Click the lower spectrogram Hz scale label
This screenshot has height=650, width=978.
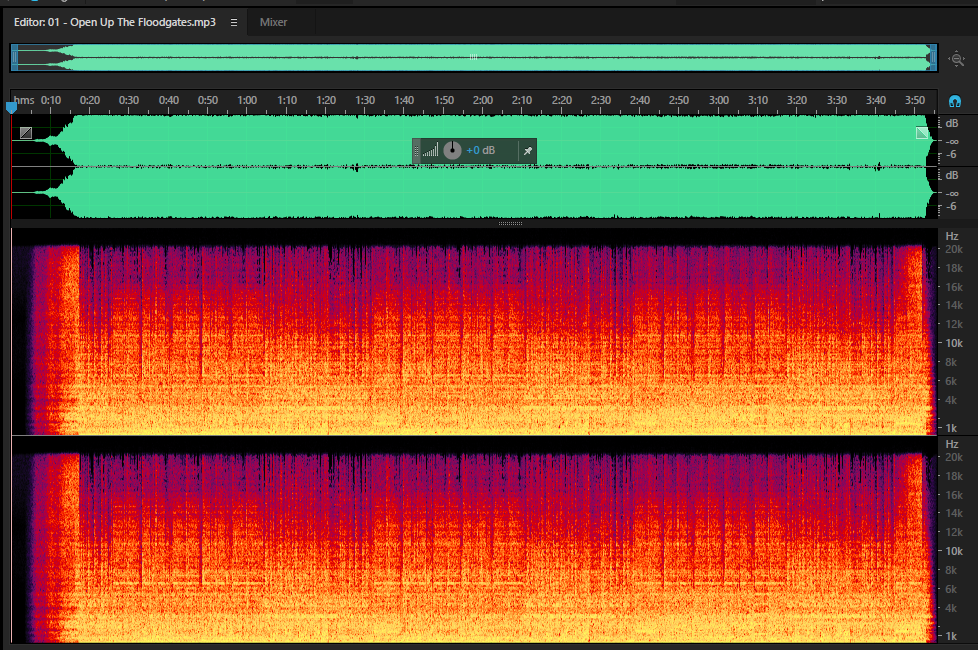point(952,444)
